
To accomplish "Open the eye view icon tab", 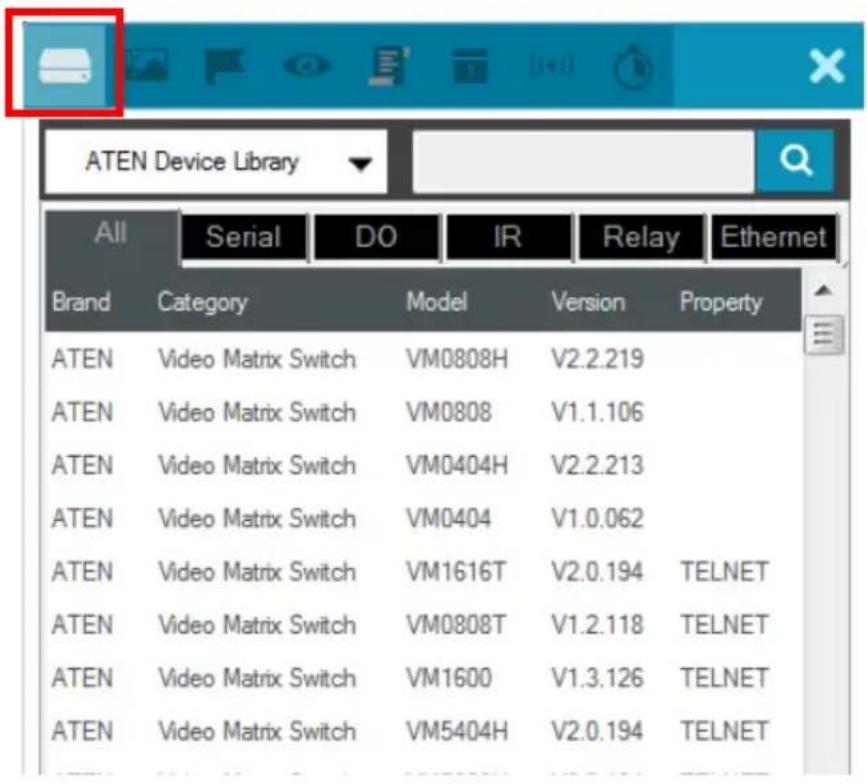I will click(x=306, y=66).
